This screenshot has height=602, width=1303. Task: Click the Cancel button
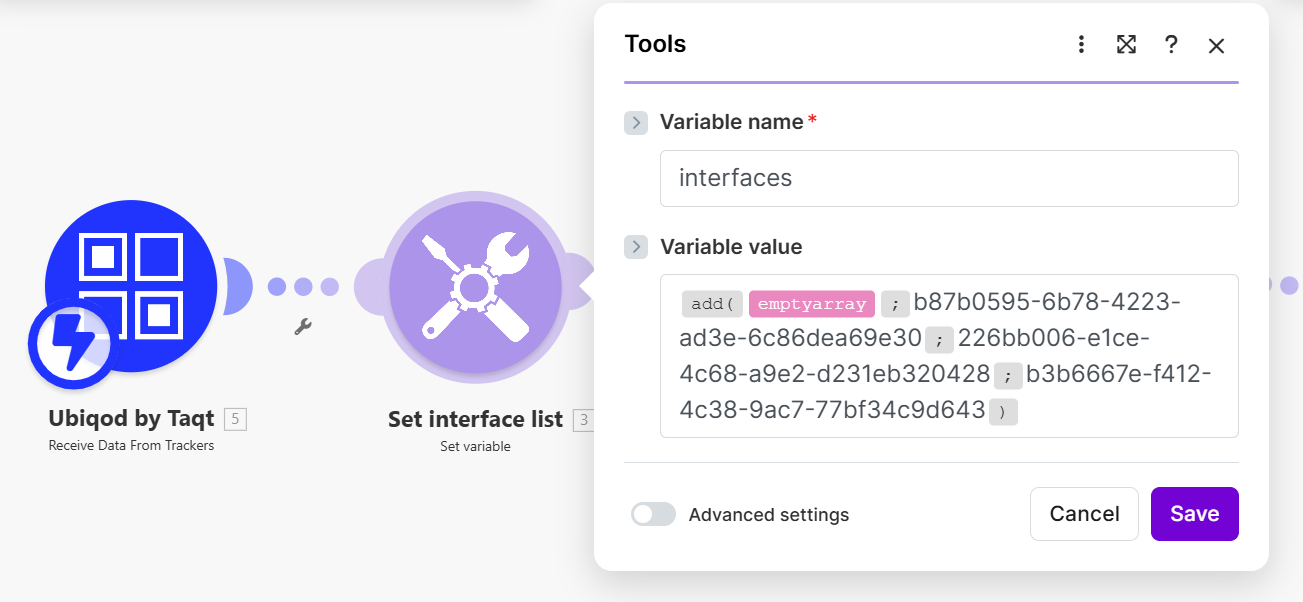(x=1084, y=514)
